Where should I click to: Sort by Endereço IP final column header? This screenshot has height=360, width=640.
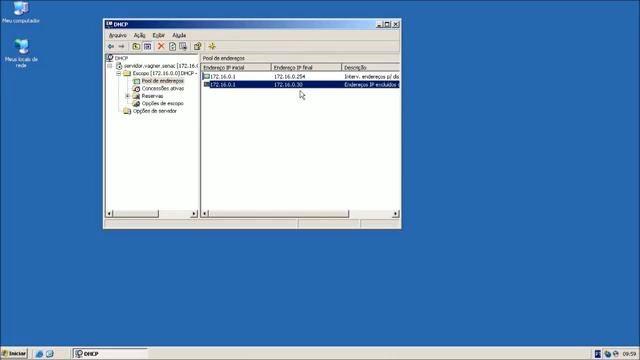306,67
